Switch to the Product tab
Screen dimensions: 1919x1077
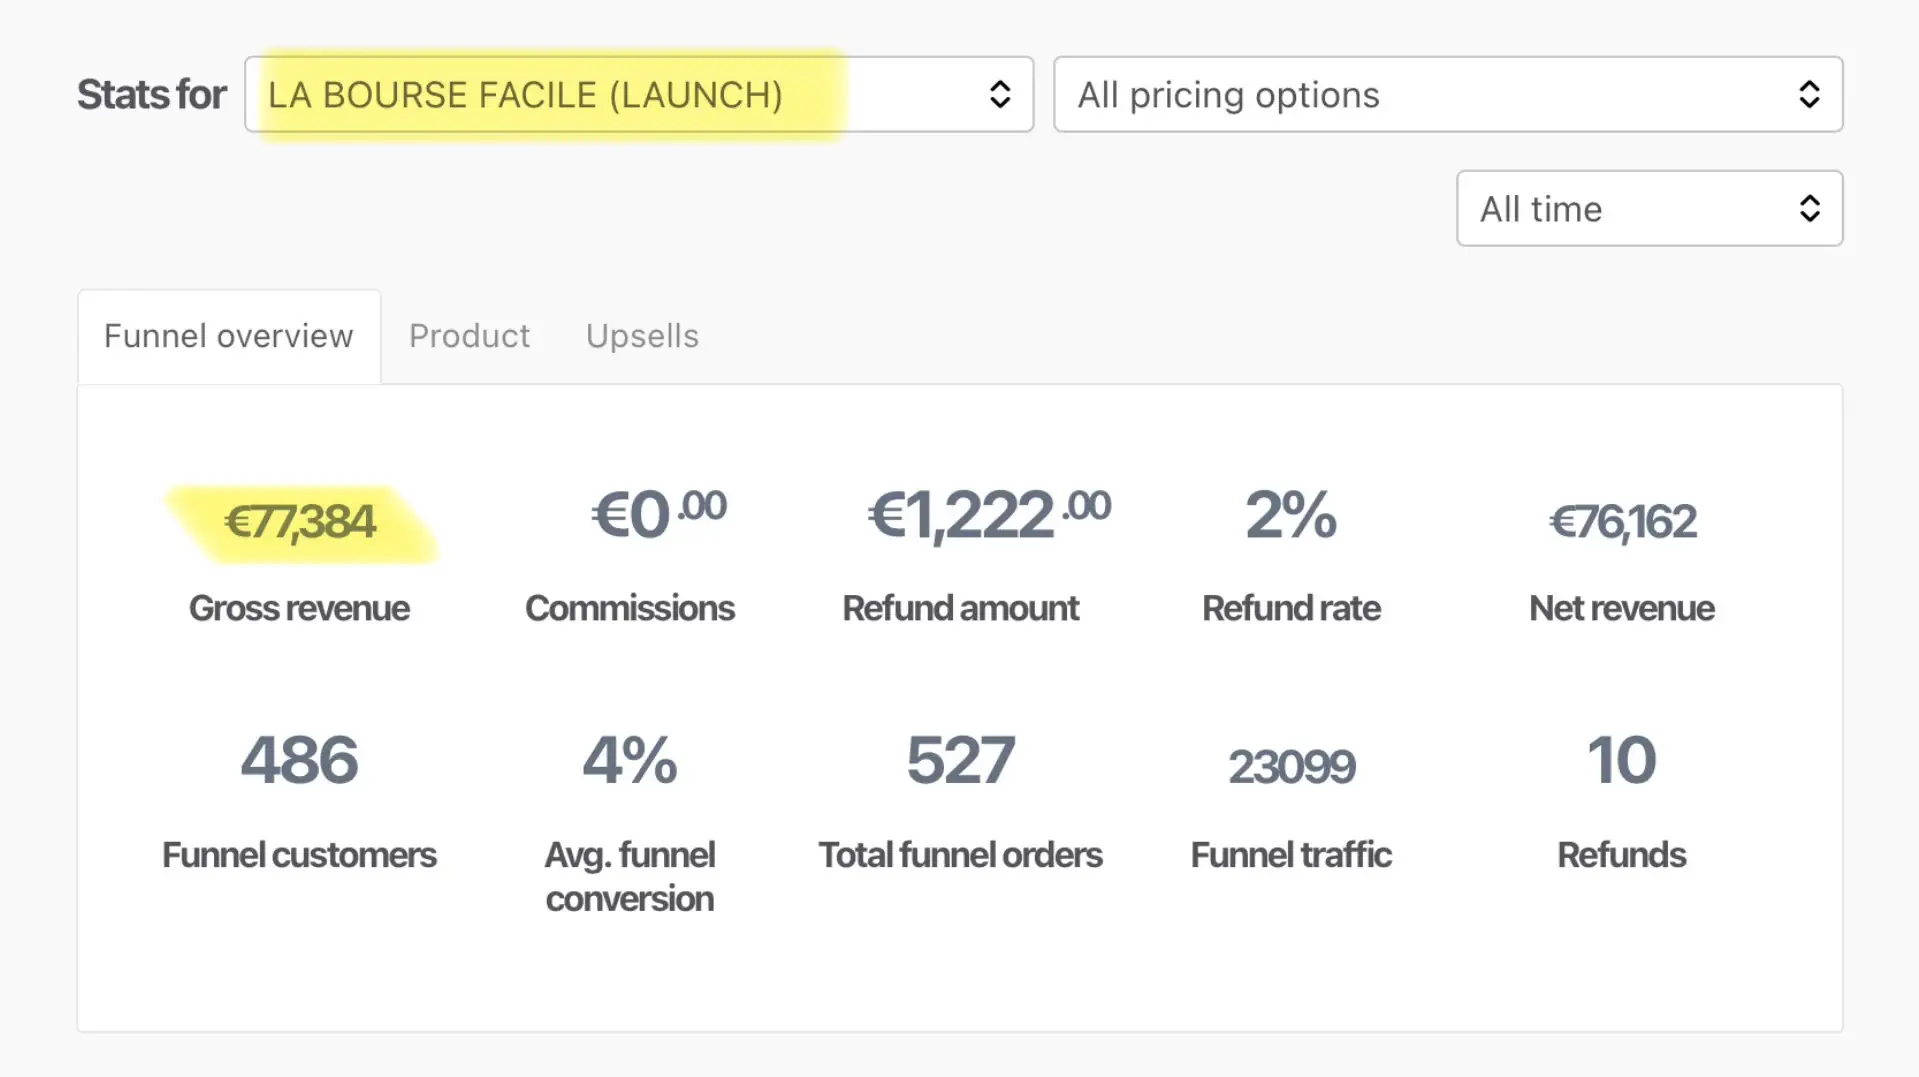[x=469, y=336]
